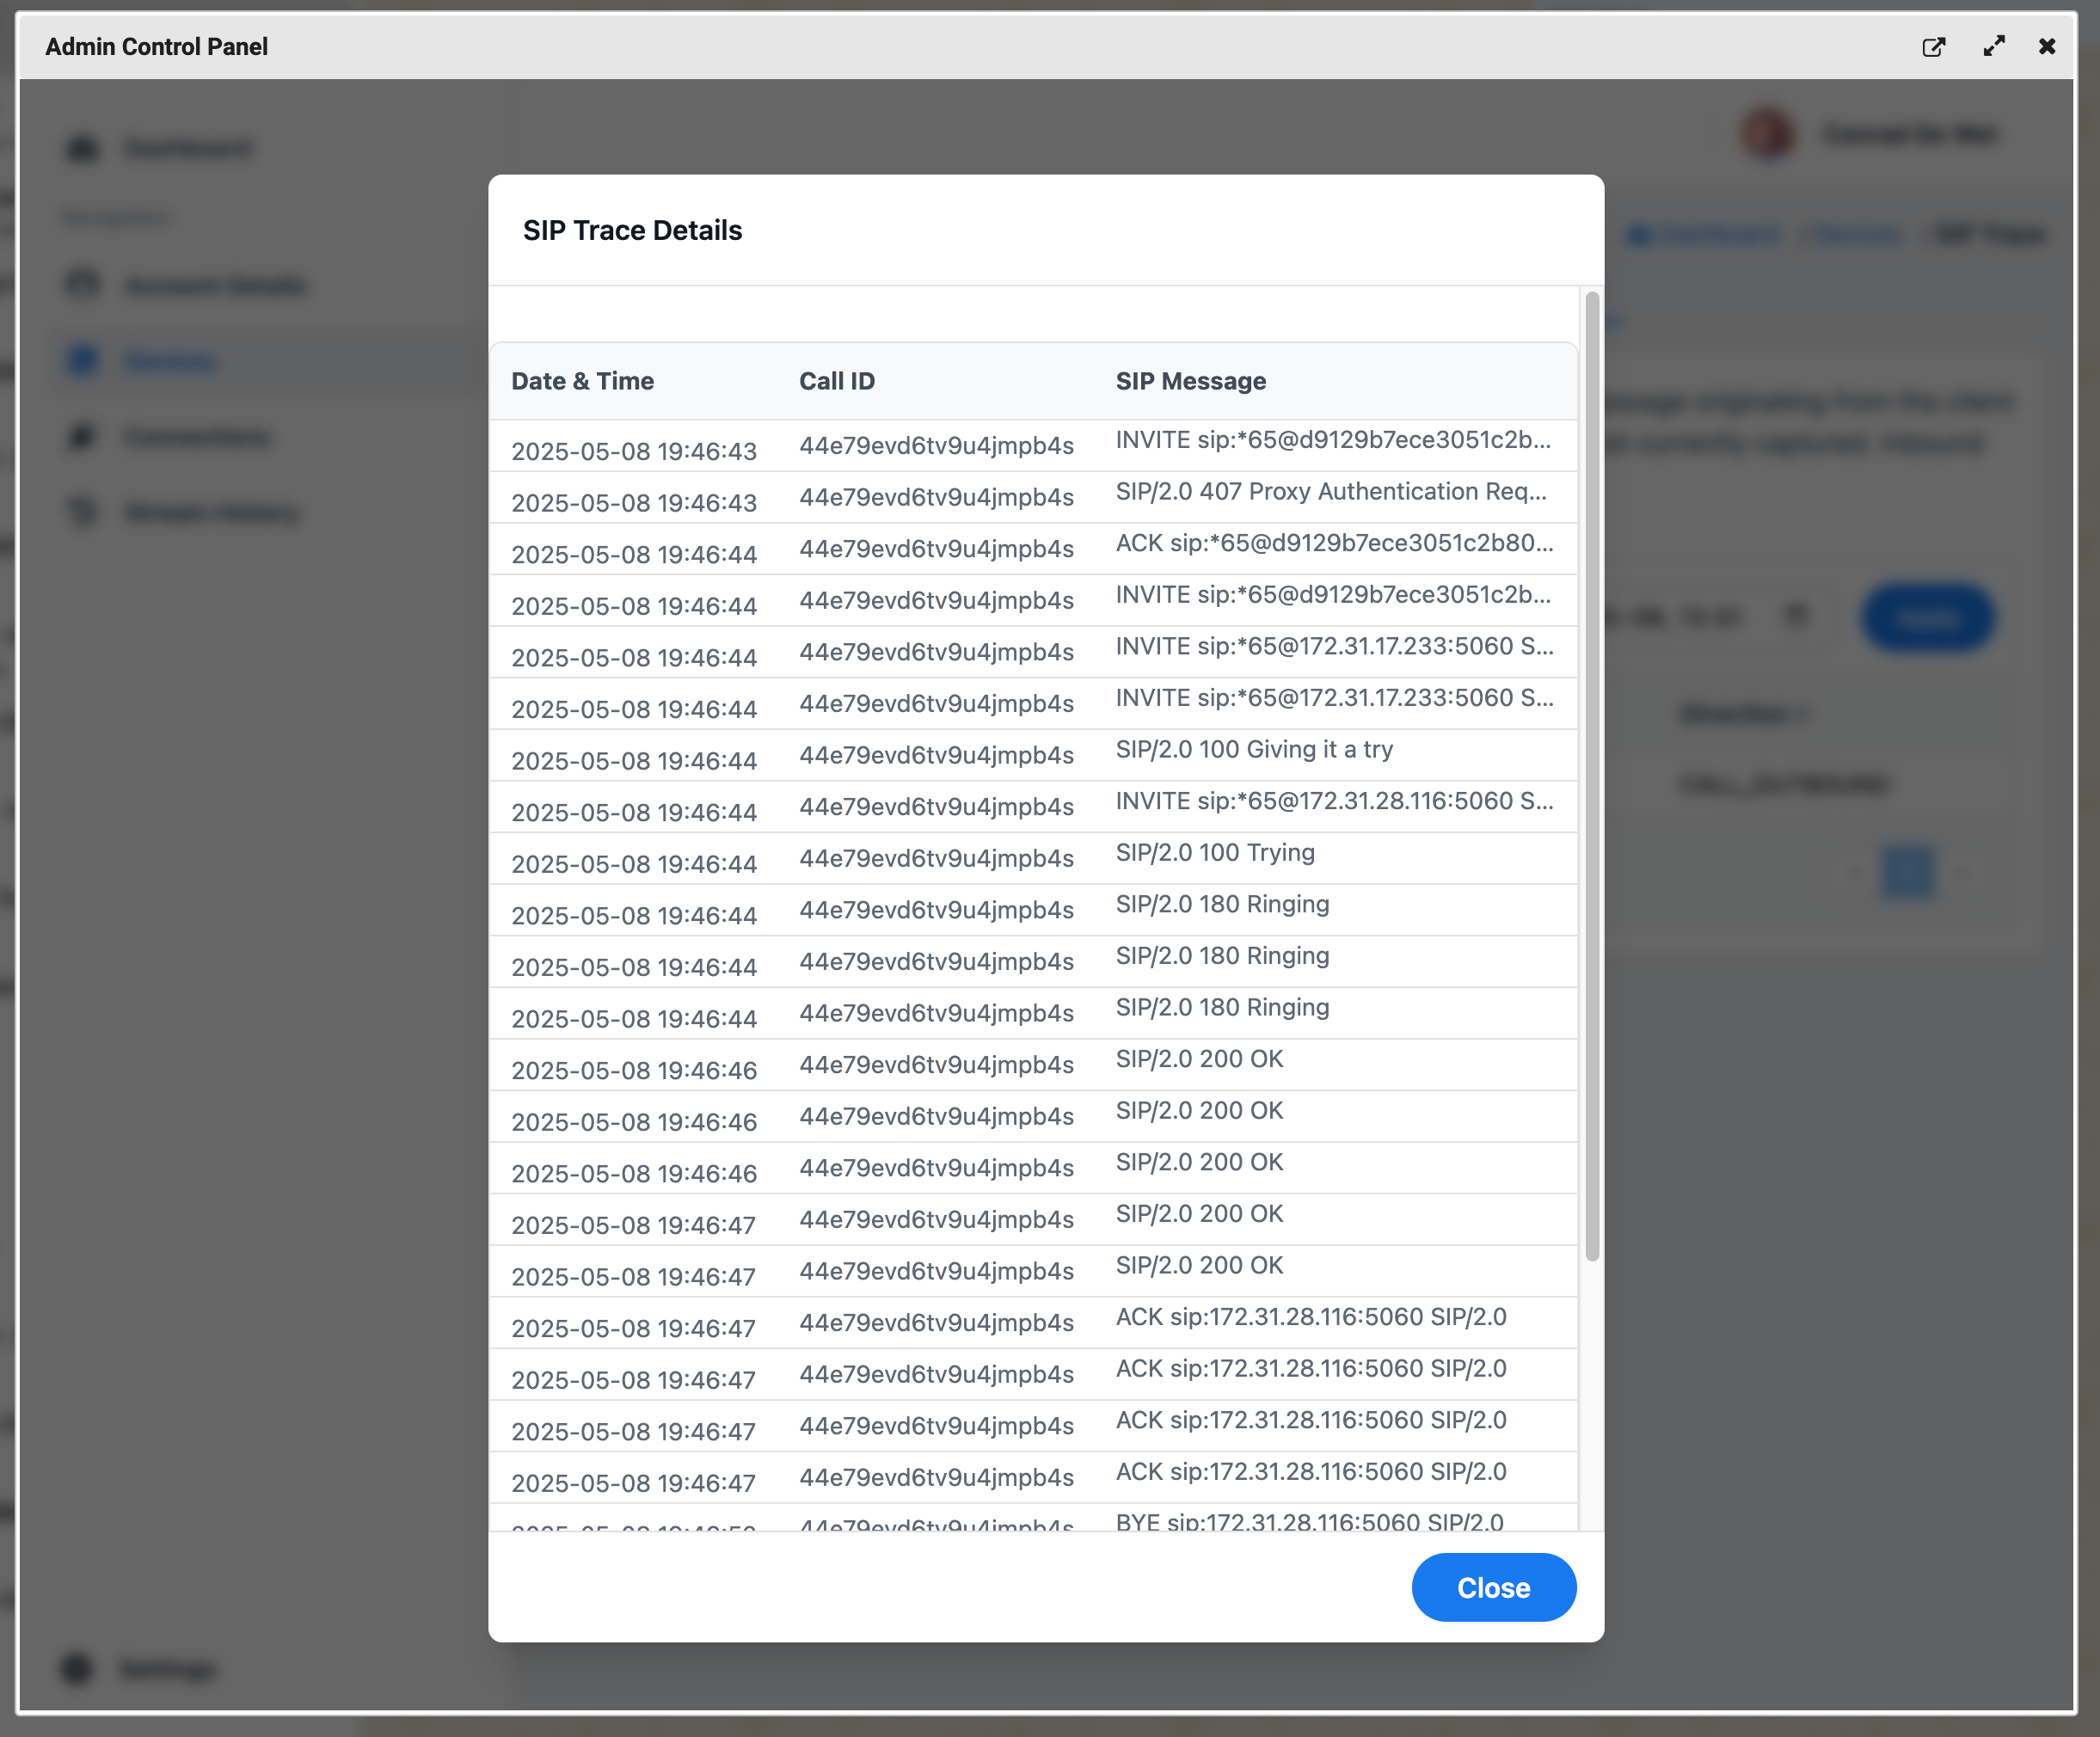Image resolution: width=2100 pixels, height=1737 pixels.
Task: Click the Date & Time column header
Action: pos(582,381)
